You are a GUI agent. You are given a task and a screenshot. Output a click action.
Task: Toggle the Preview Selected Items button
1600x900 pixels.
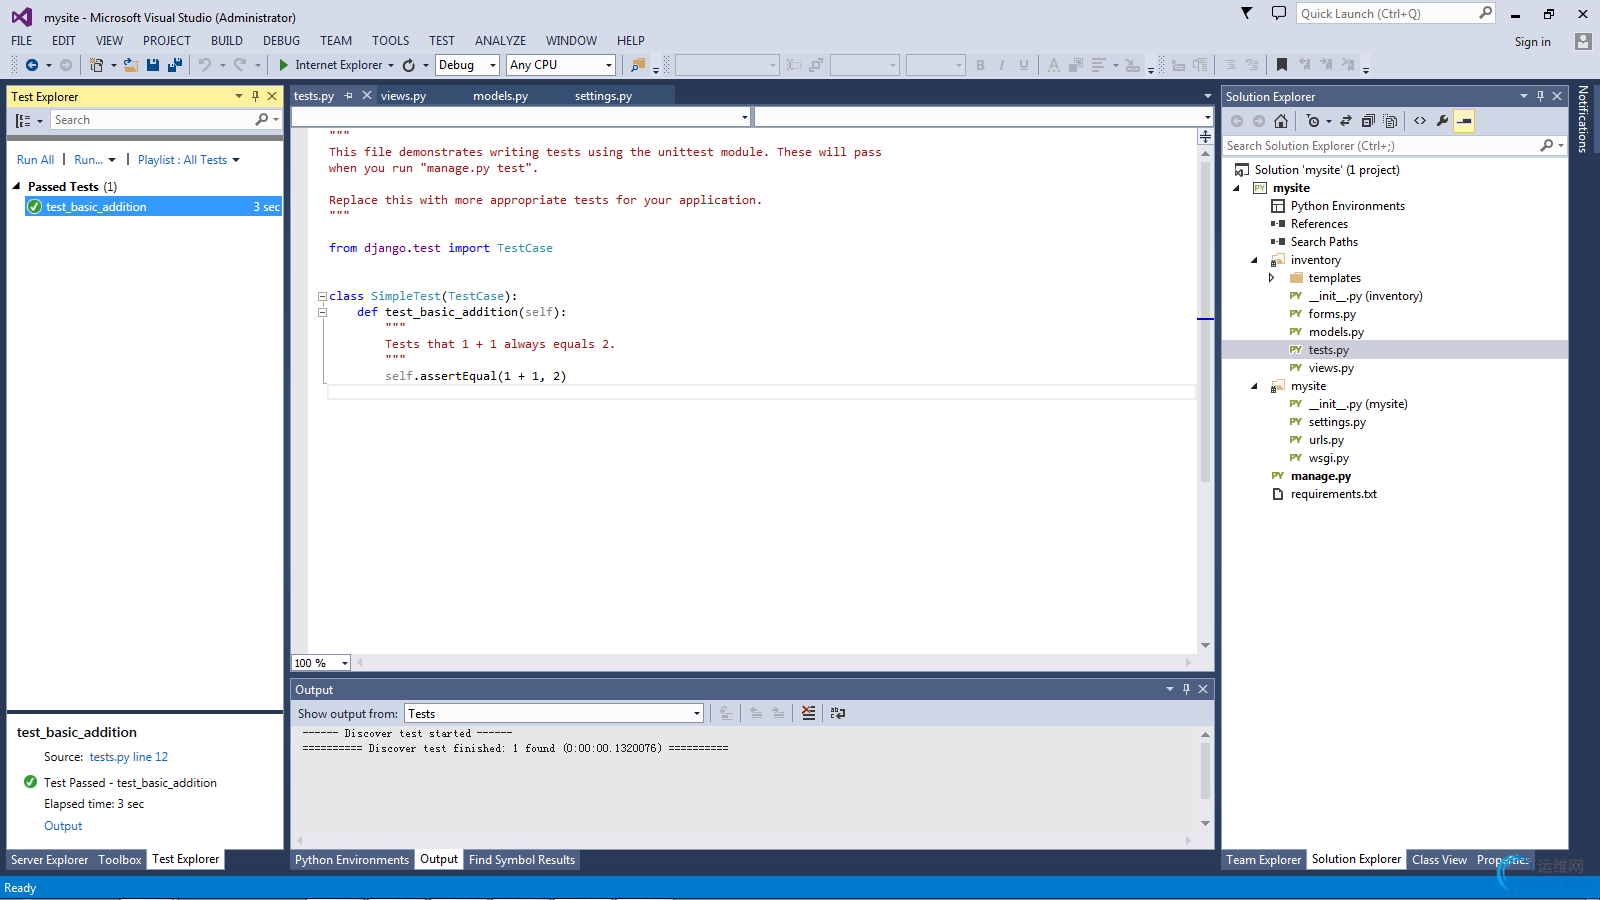[x=1464, y=121]
